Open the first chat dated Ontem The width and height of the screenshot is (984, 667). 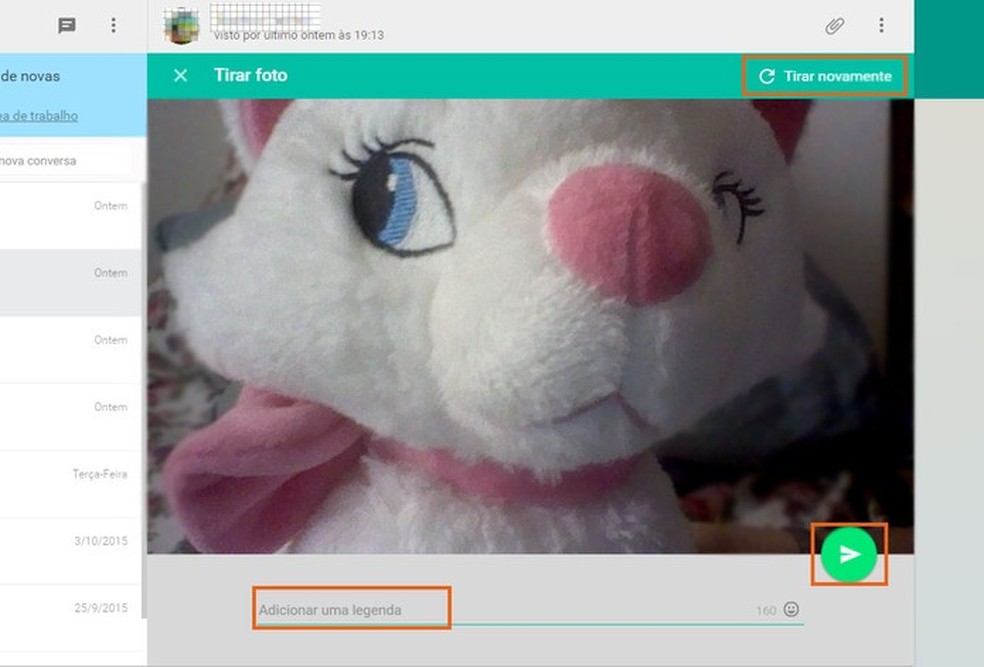point(70,216)
